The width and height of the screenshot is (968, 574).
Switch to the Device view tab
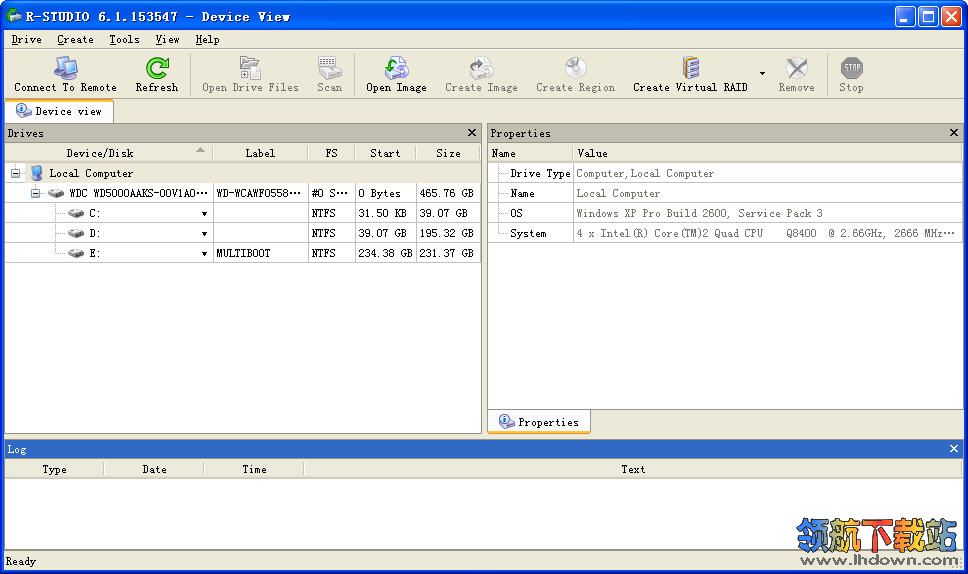[x=59, y=111]
